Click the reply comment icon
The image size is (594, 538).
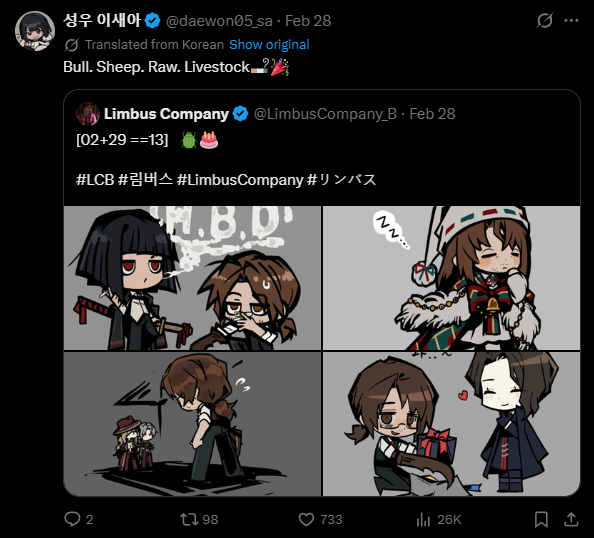coord(72,519)
